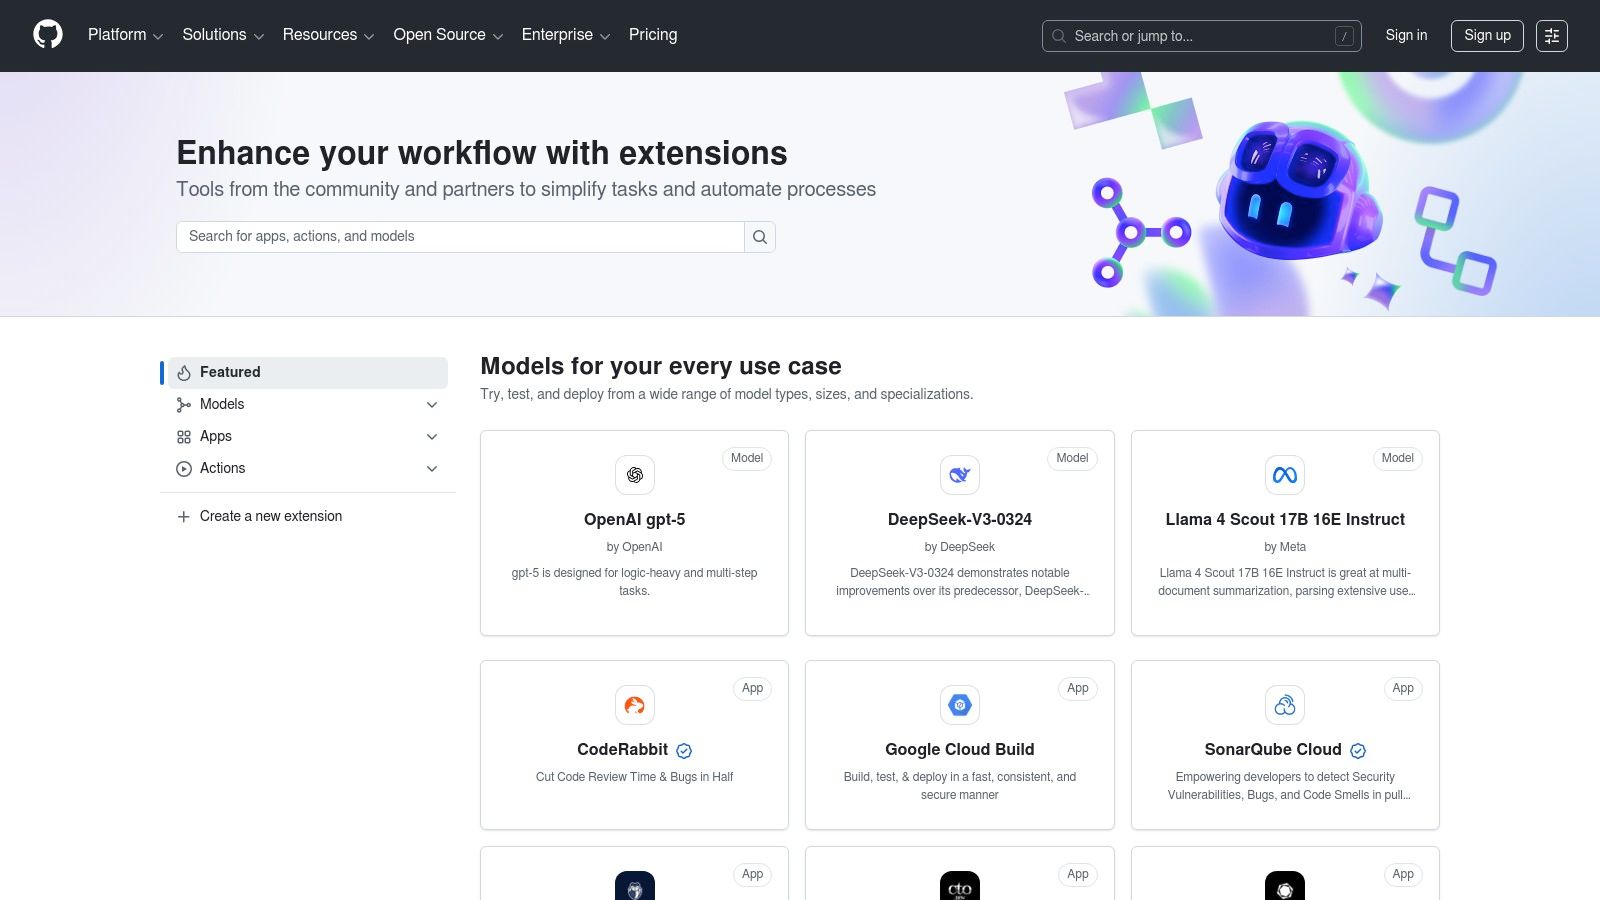Expand the Actions sidebar section
1600x900 pixels.
coord(431,468)
